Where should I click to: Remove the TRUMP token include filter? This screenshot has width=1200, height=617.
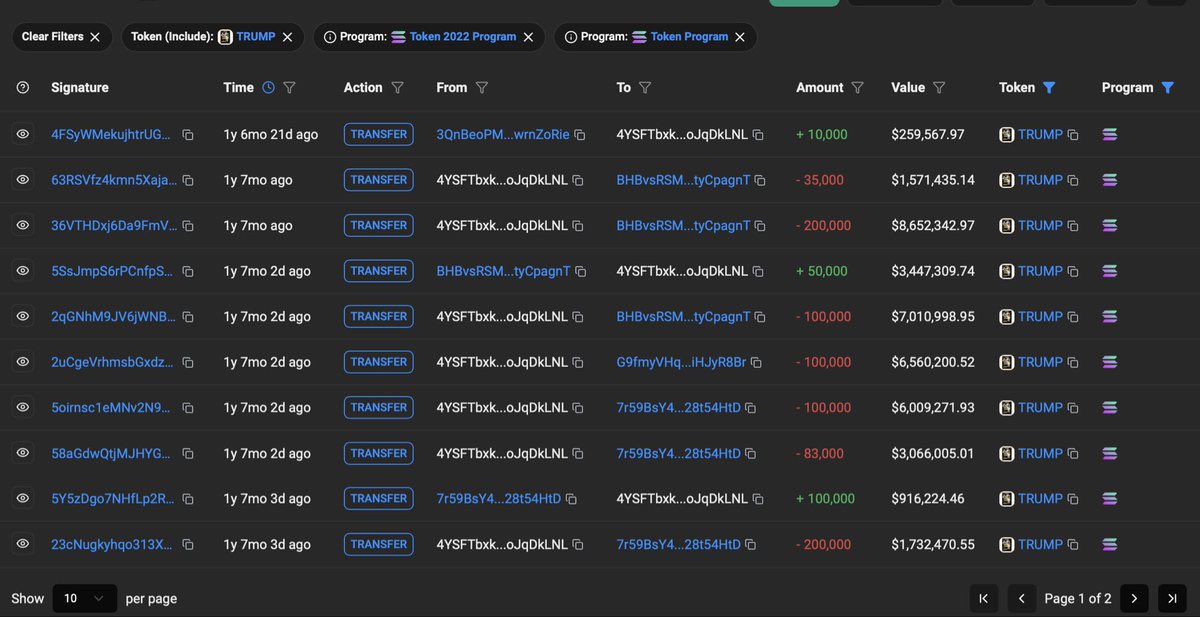click(x=287, y=37)
